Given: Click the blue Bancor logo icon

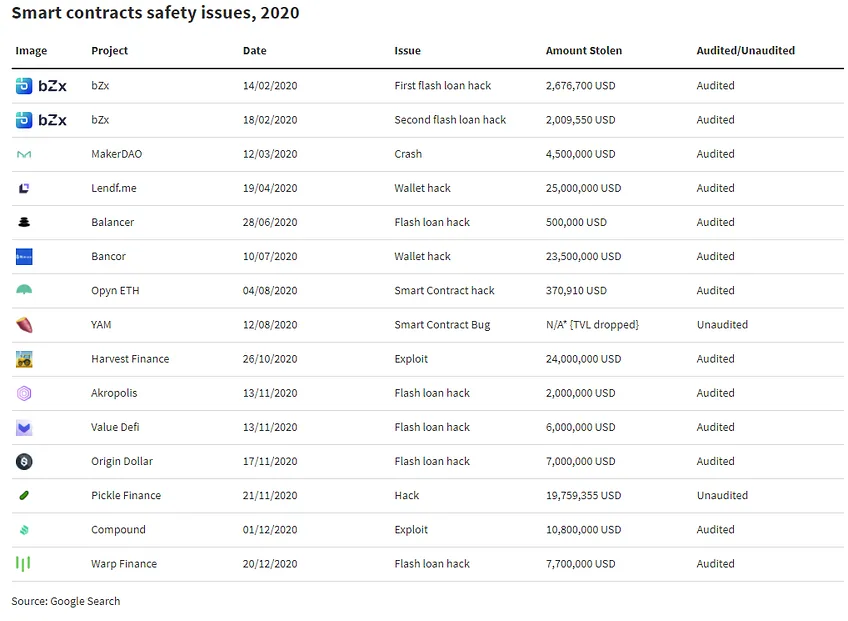Looking at the screenshot, I should pyautogui.click(x=24, y=256).
